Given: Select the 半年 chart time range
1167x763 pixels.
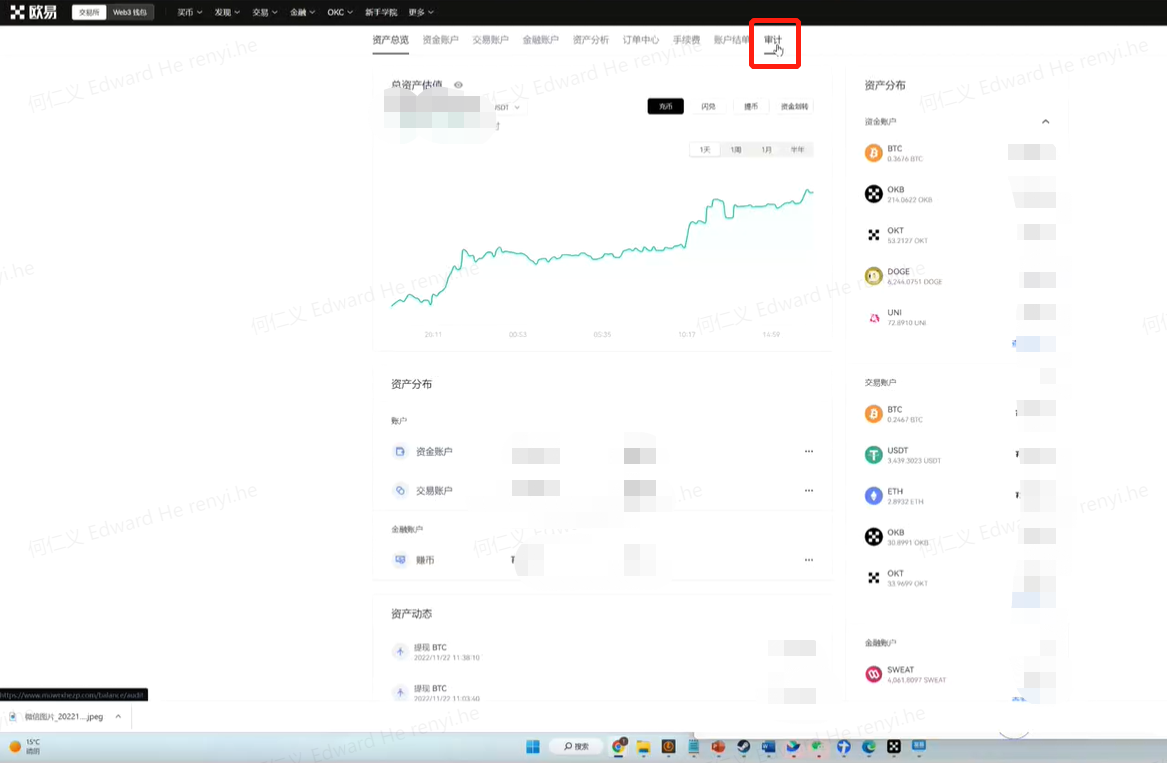Looking at the screenshot, I should [800, 148].
